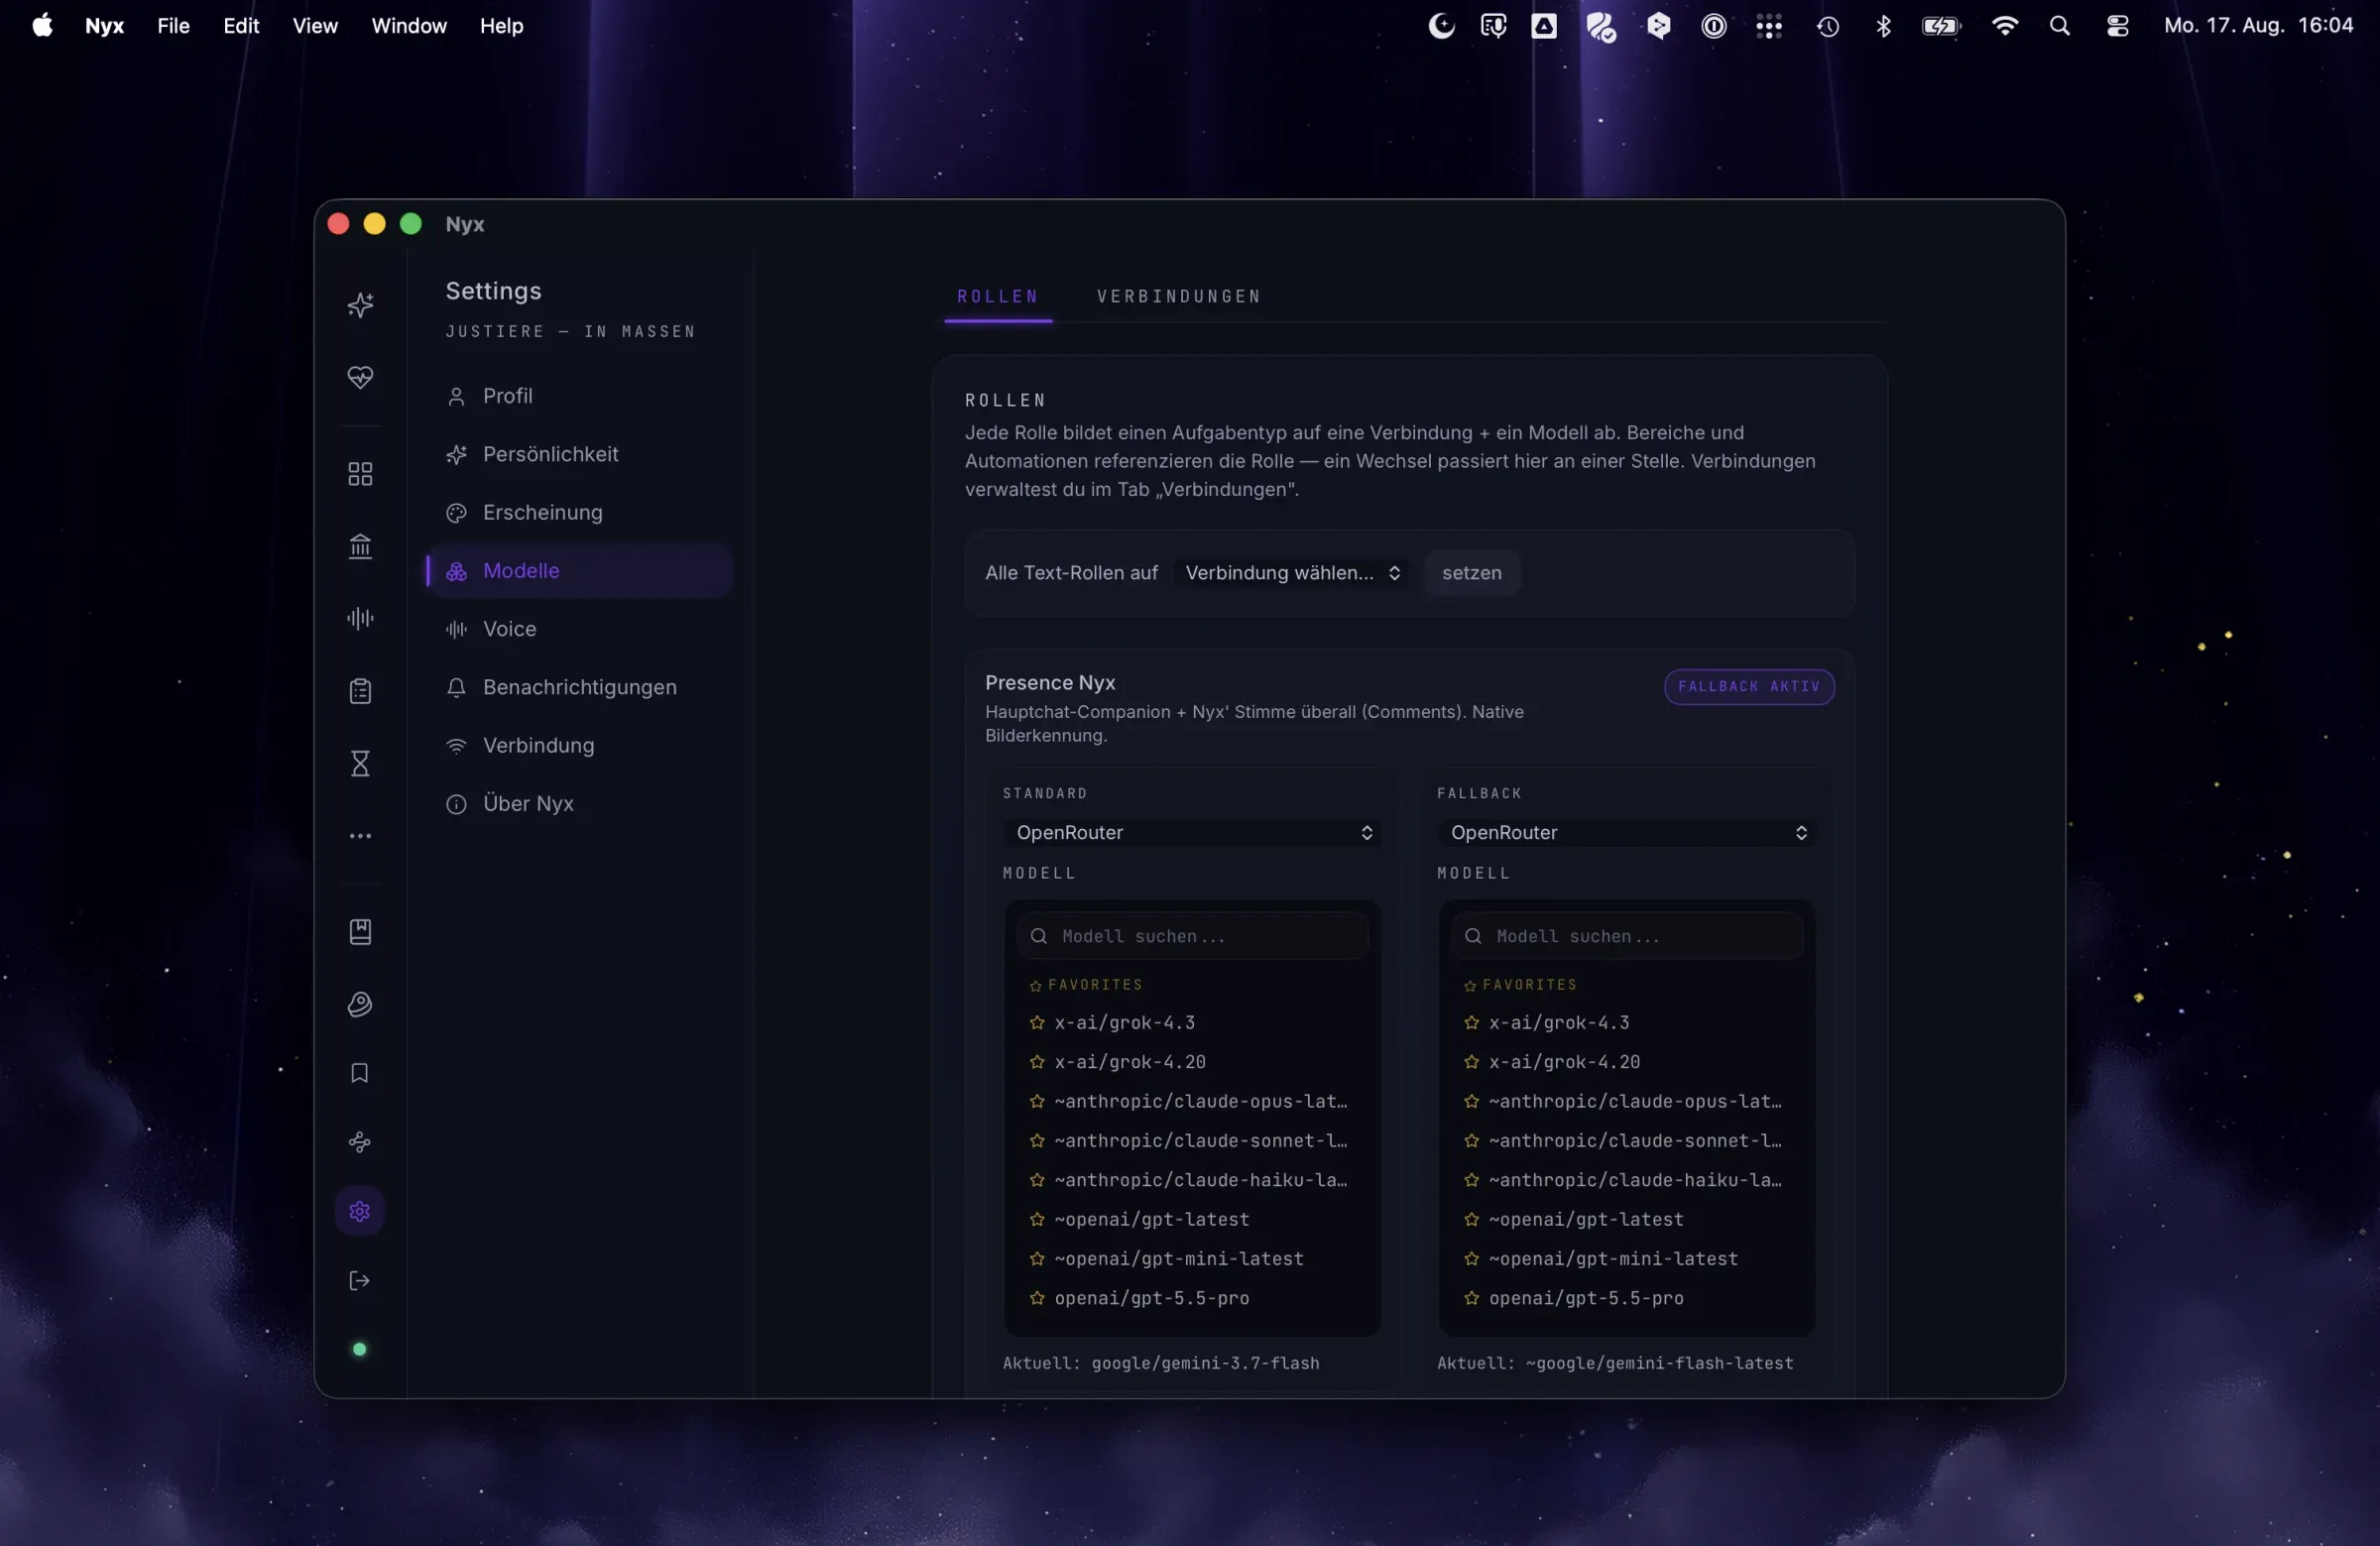Open the Edit menu

pyautogui.click(x=241, y=26)
